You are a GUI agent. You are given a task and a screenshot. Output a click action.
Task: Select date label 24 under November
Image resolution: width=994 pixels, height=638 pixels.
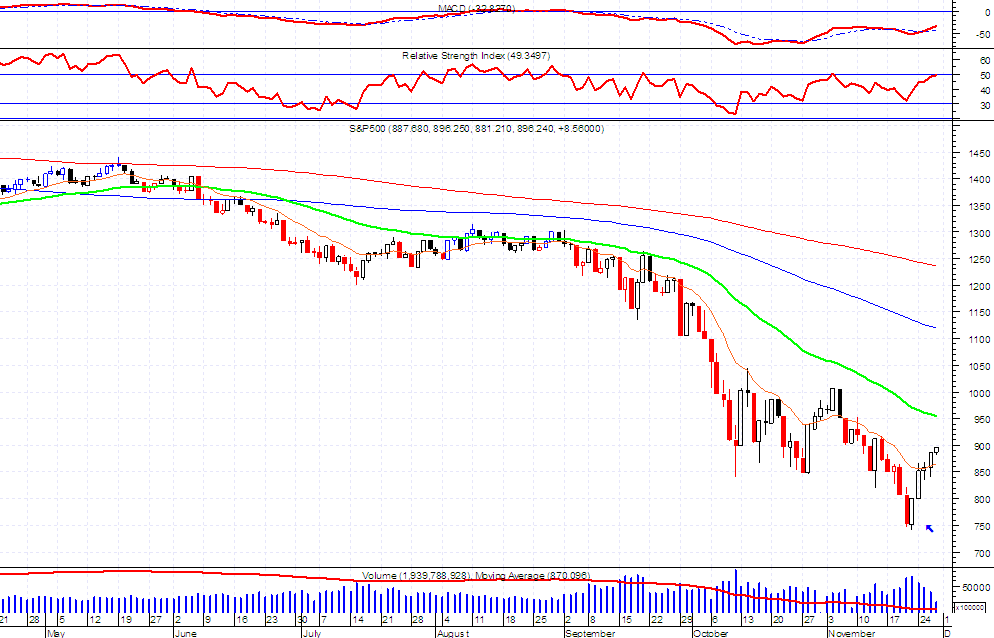tap(926, 620)
